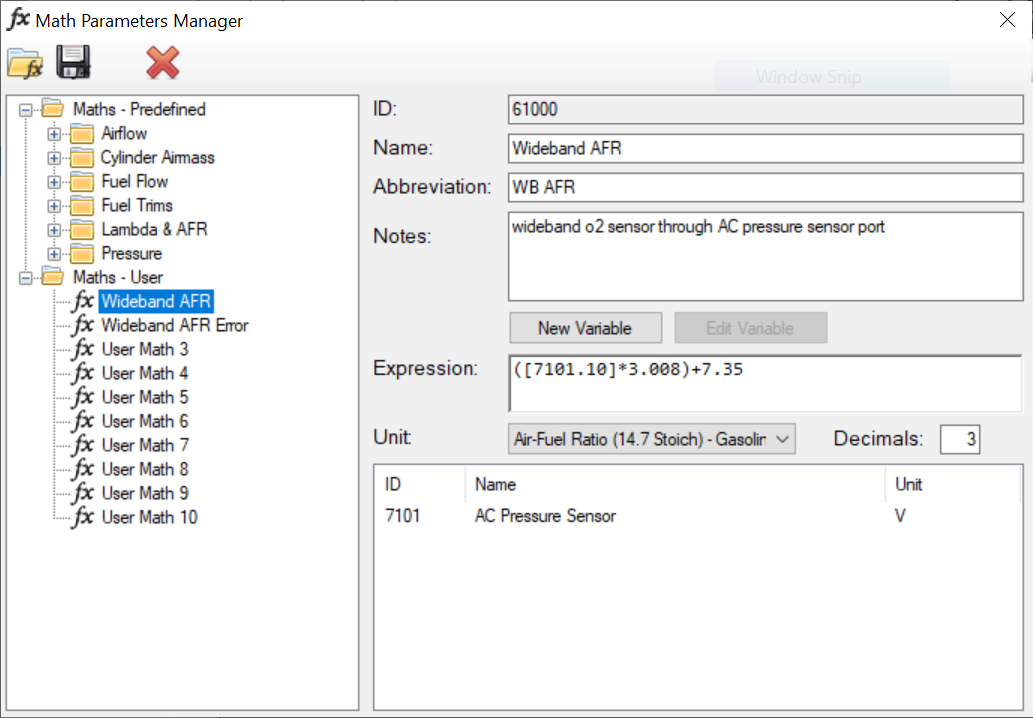Collapse the Maths - User node
The width and height of the screenshot is (1033, 718).
[x=25, y=278]
